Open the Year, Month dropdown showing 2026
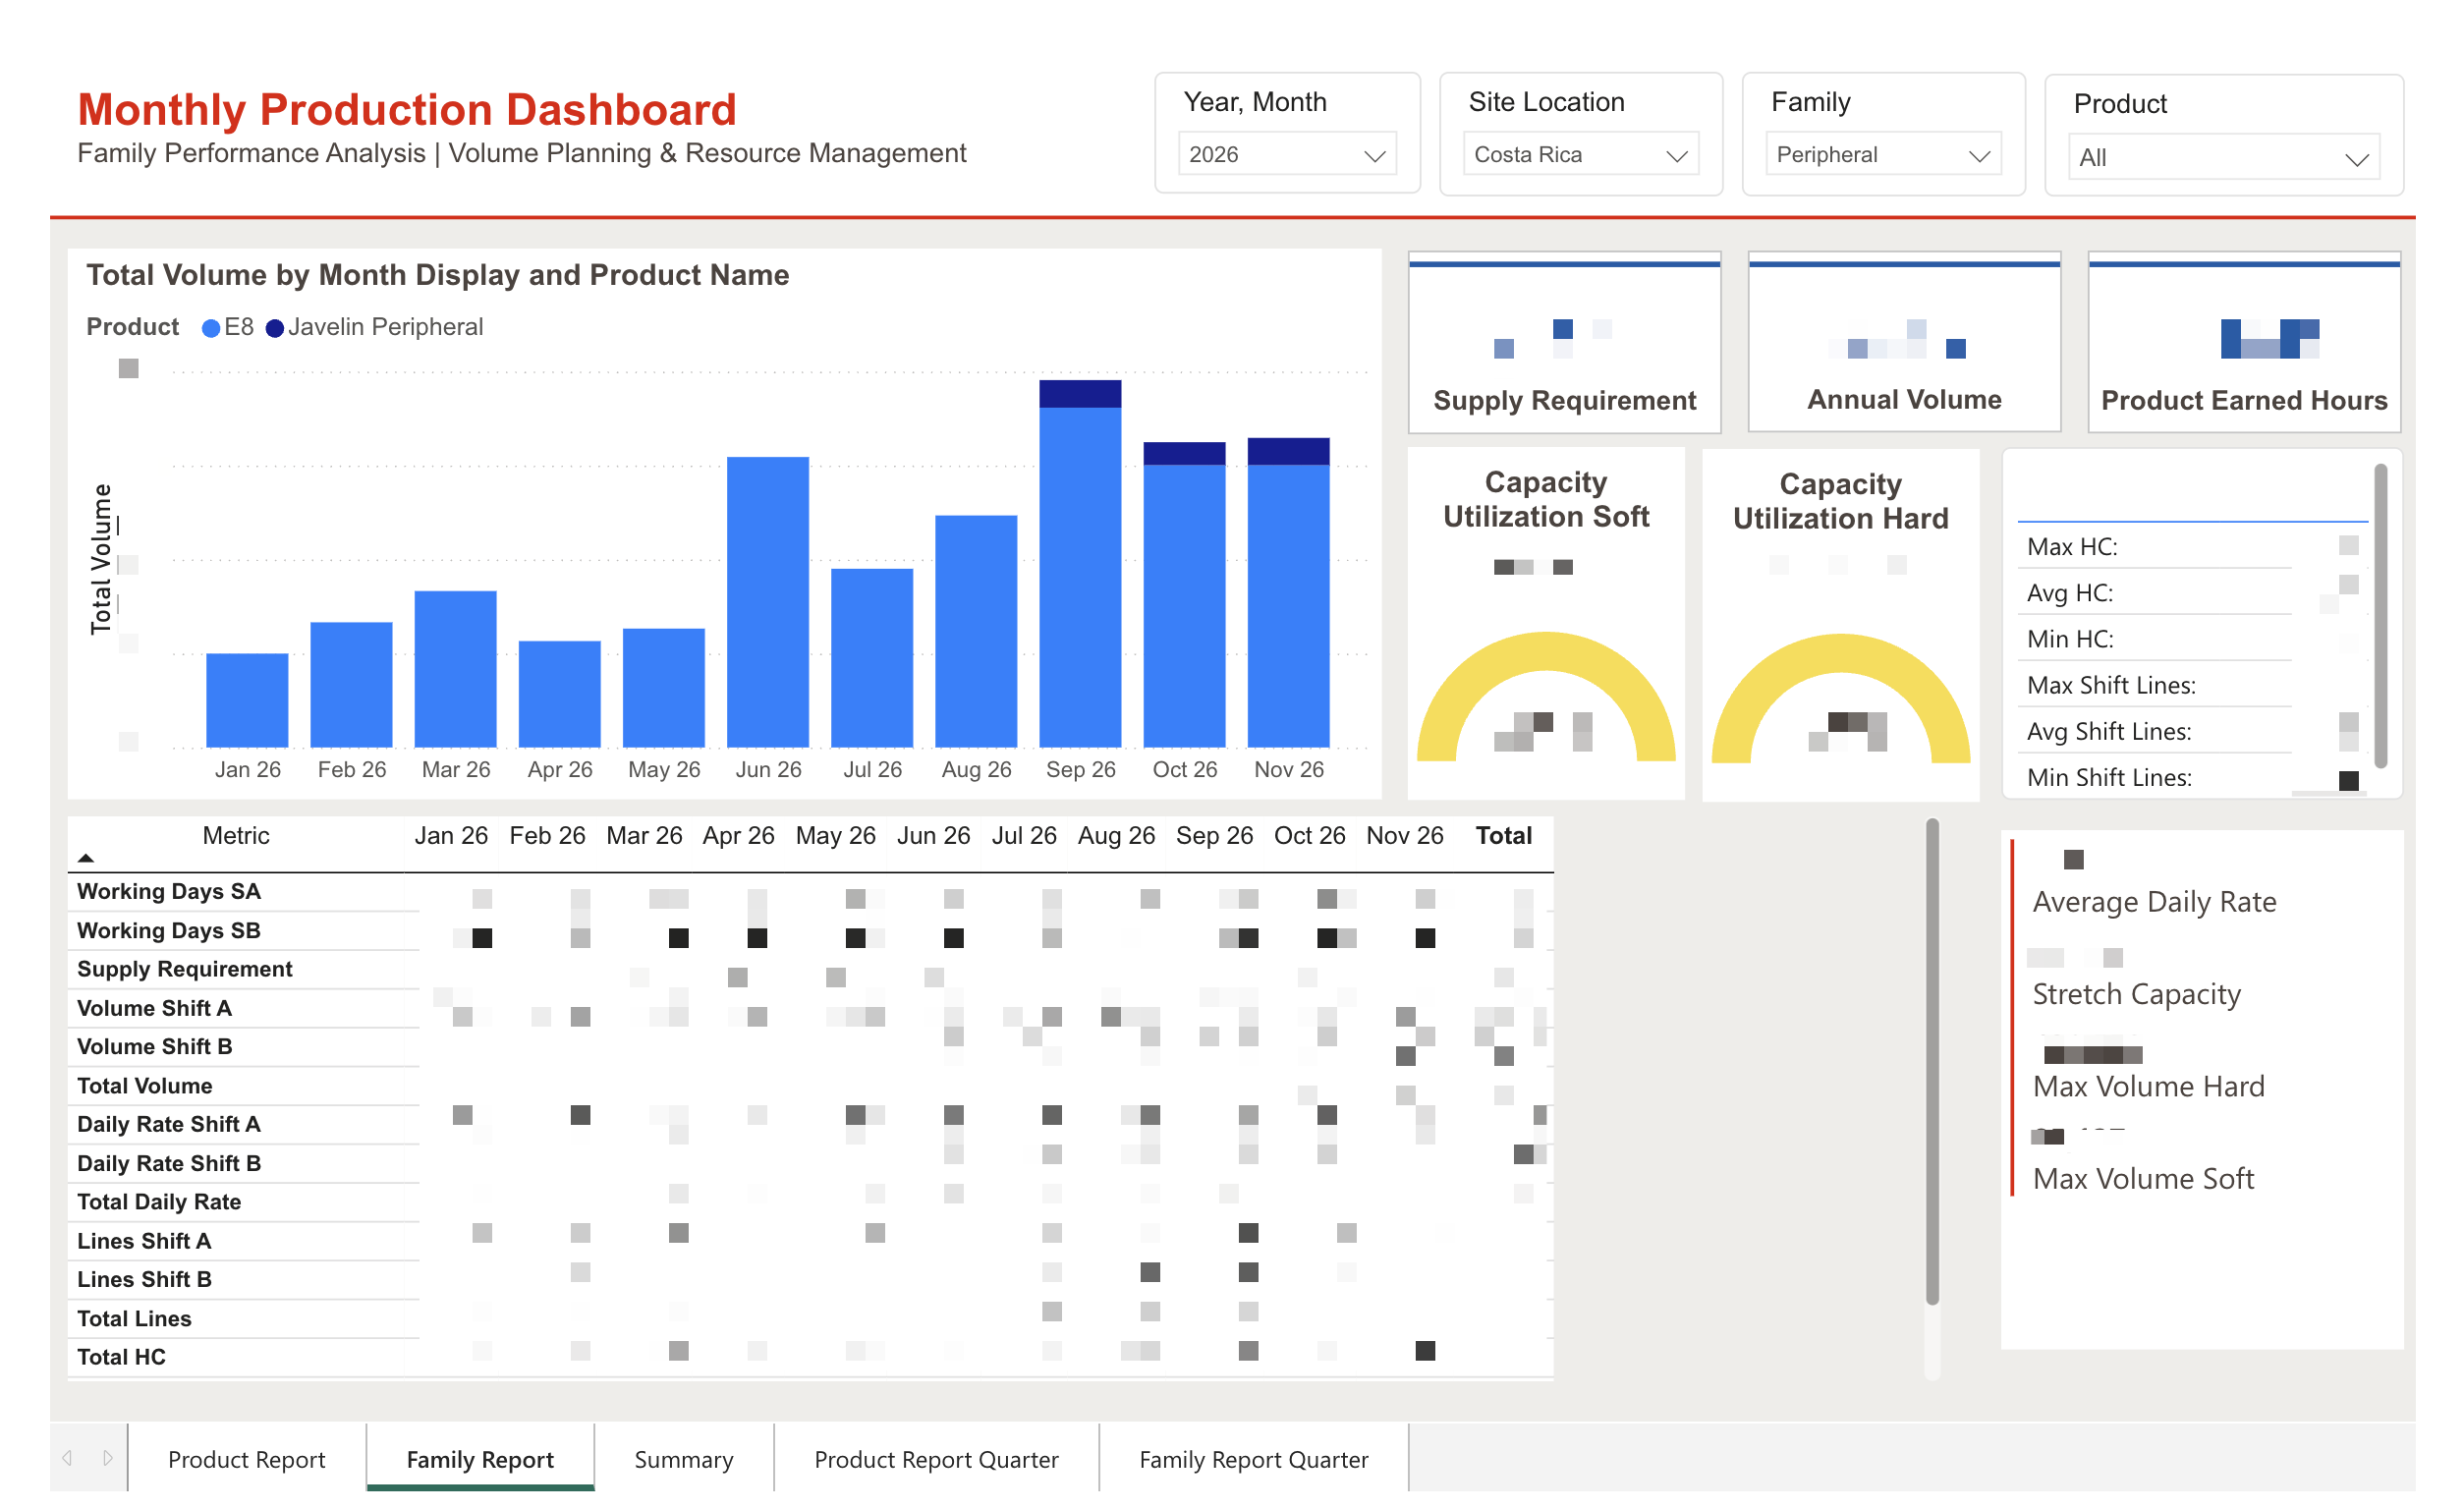Screen dimensions: 2464x1509 click(x=1287, y=155)
